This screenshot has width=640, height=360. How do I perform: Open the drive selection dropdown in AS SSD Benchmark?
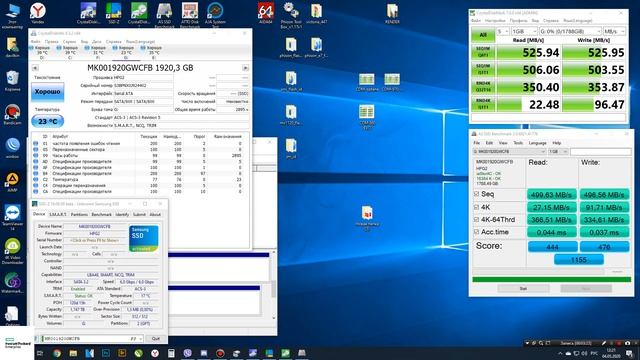[x=509, y=151]
